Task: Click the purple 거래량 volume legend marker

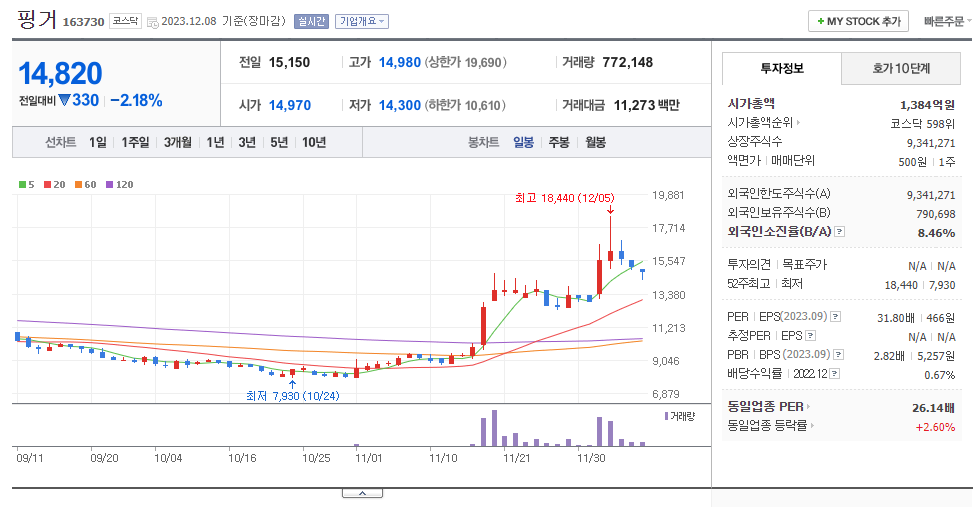Action: click(x=667, y=416)
